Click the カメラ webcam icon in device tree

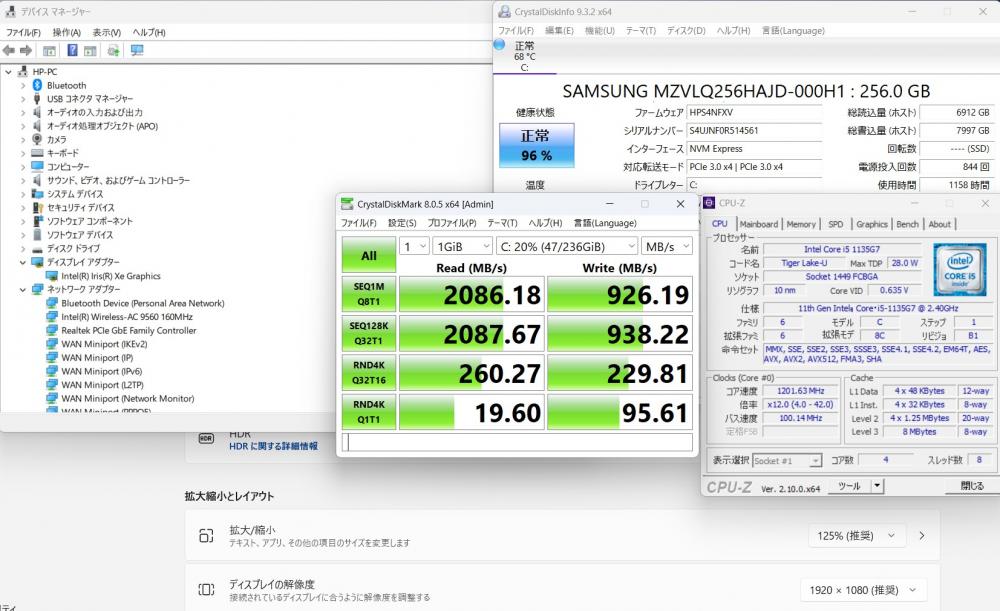(x=37, y=139)
